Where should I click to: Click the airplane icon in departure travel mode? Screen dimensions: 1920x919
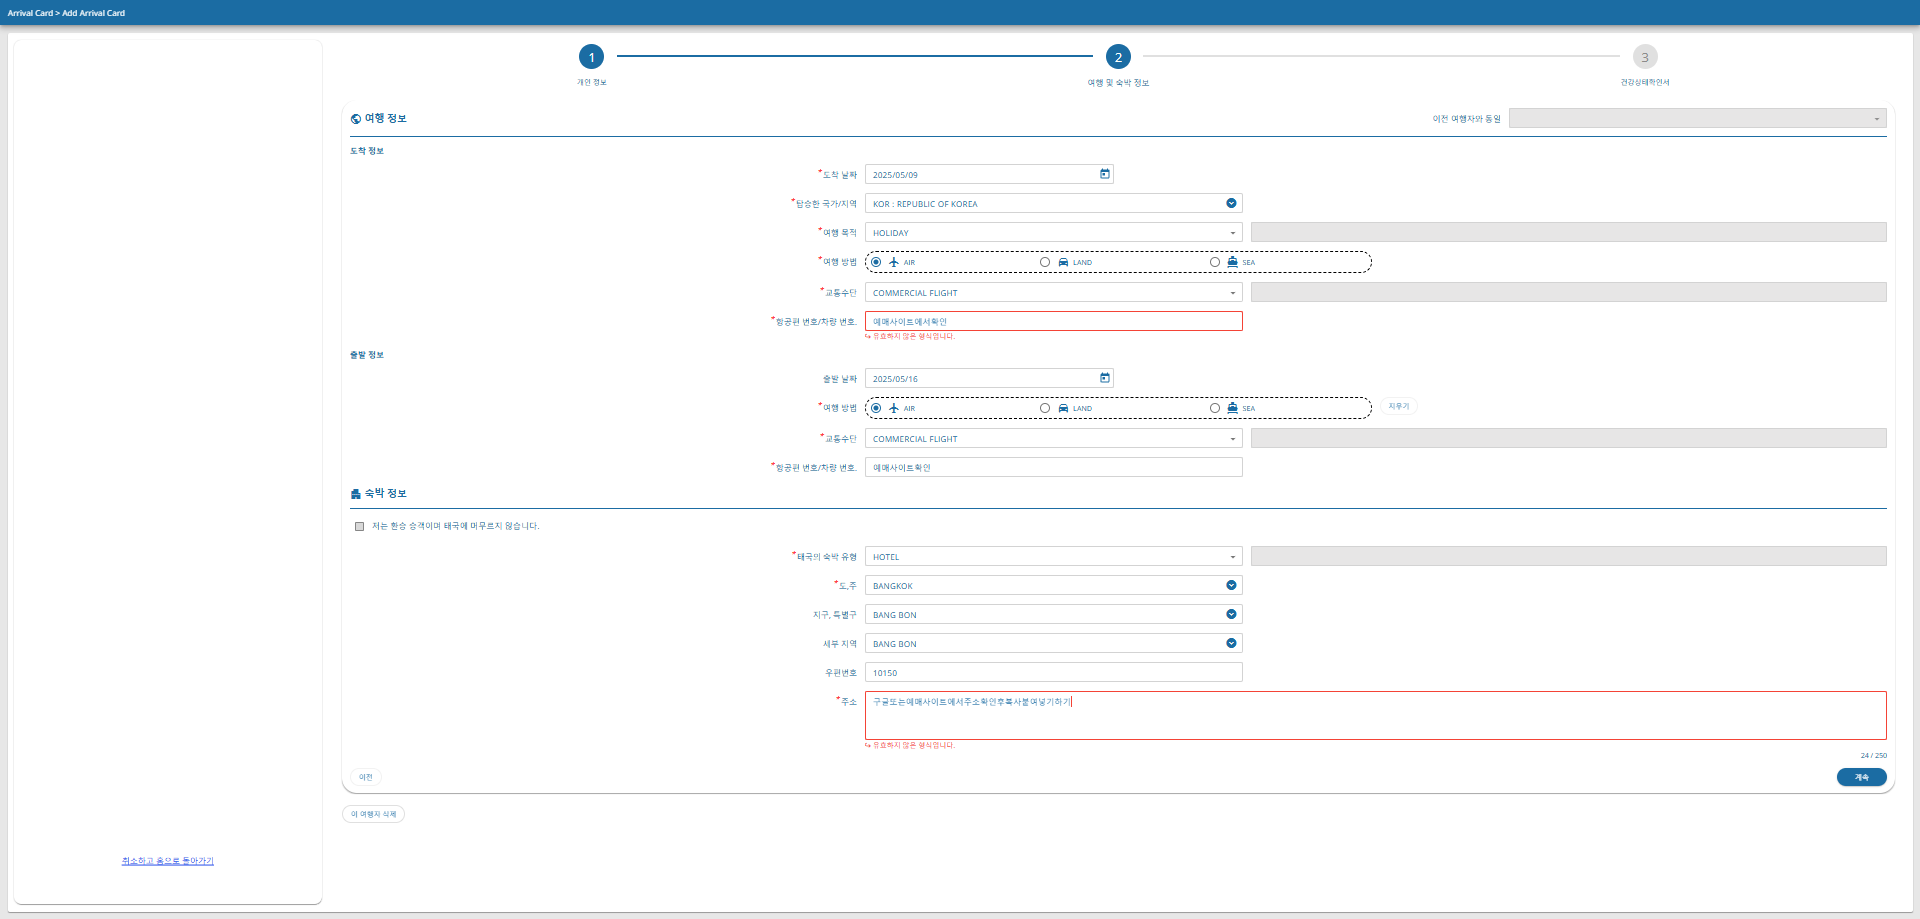click(x=894, y=408)
